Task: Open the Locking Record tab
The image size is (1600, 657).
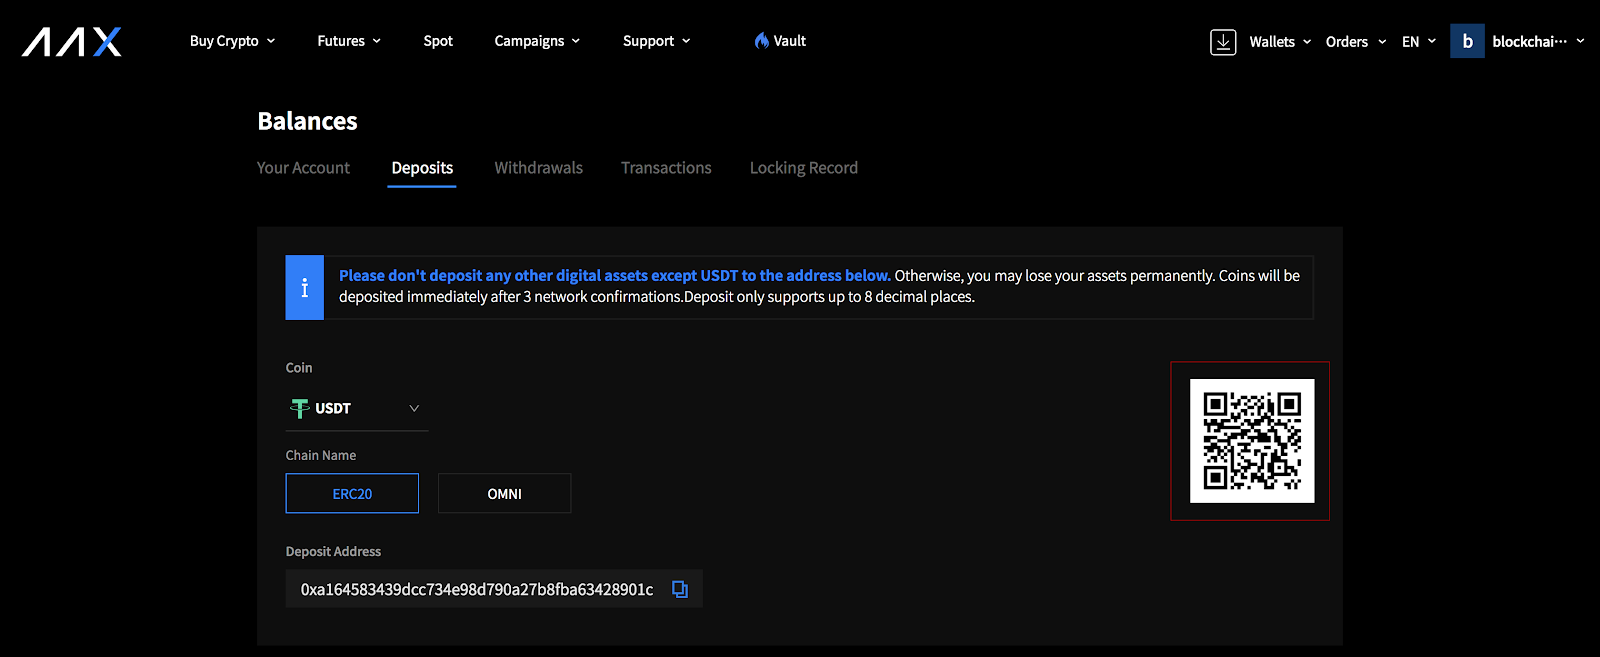Action: (804, 168)
